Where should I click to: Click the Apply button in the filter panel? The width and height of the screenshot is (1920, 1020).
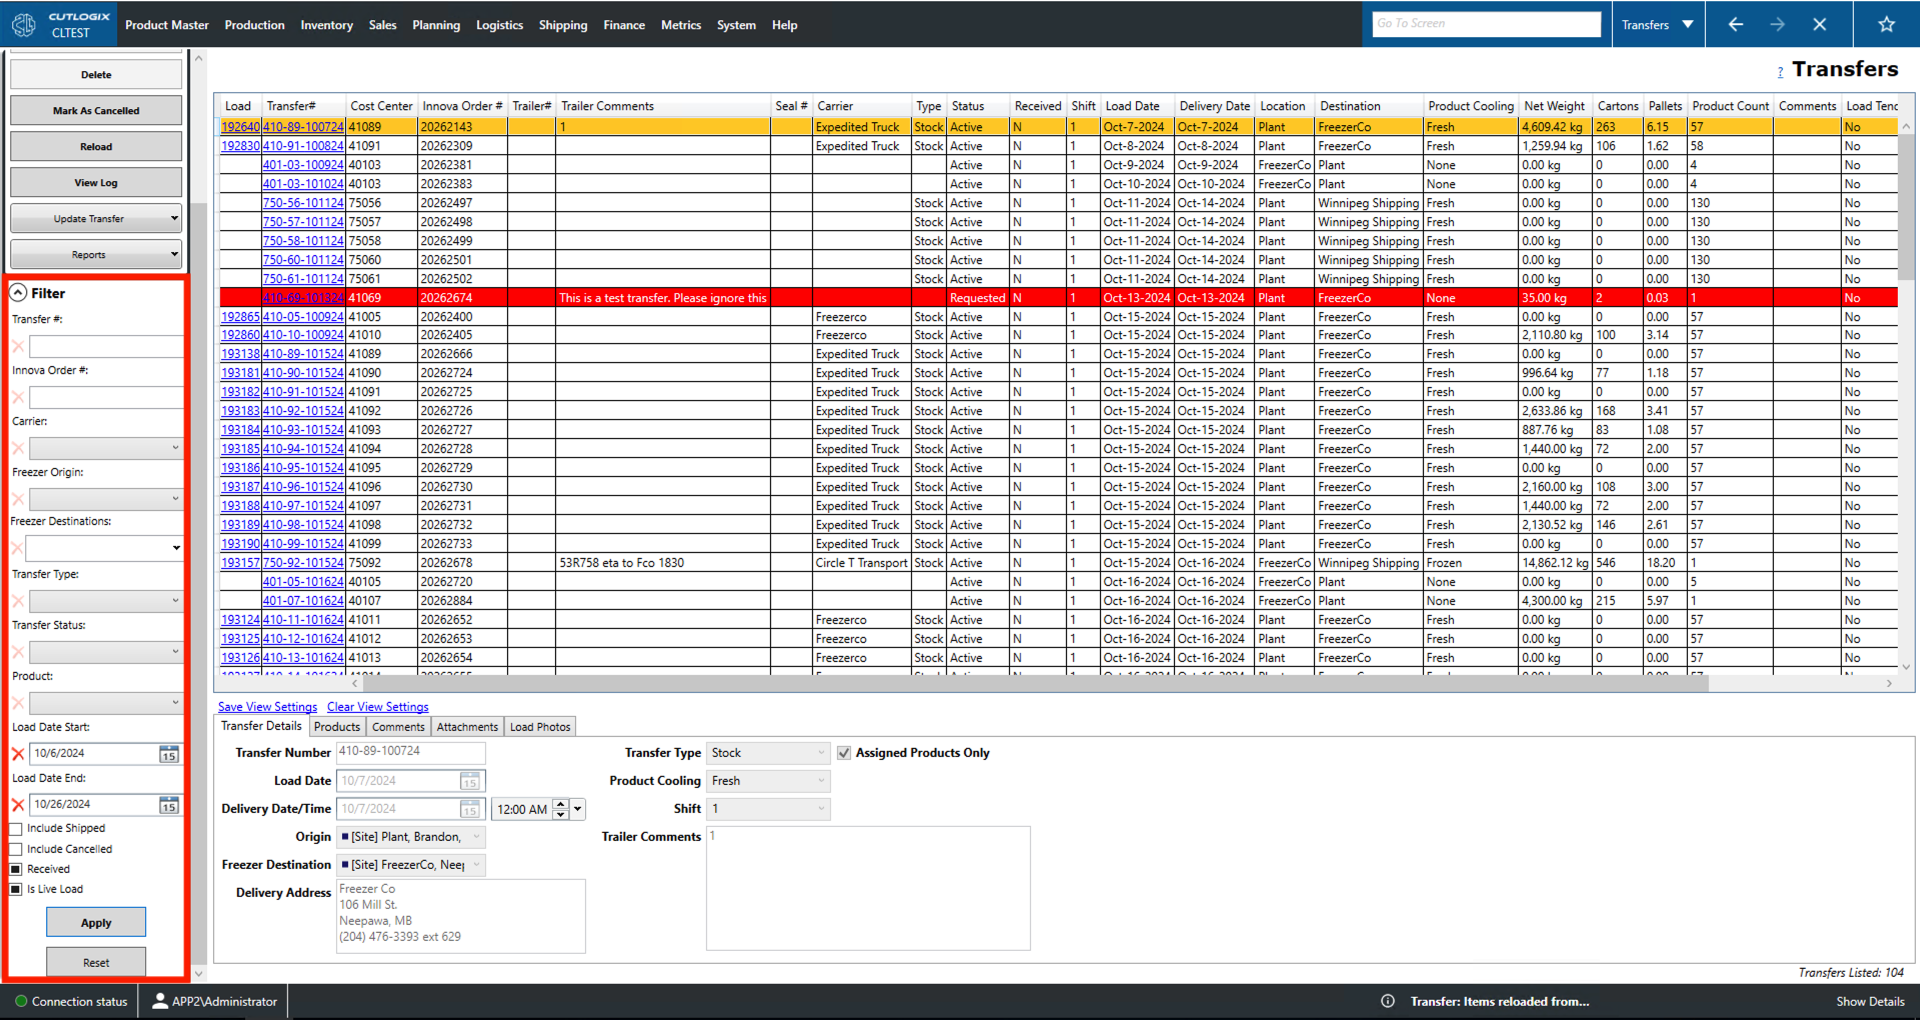click(96, 921)
